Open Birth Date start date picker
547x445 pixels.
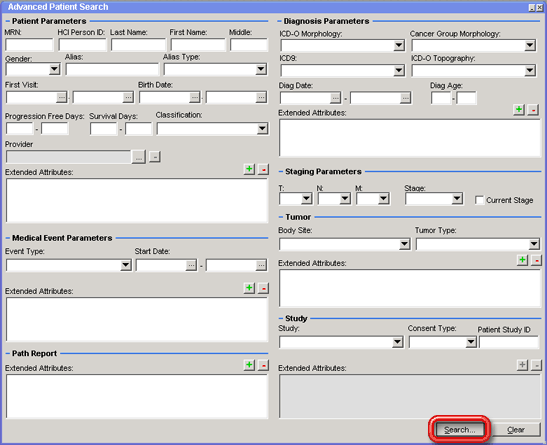point(195,97)
